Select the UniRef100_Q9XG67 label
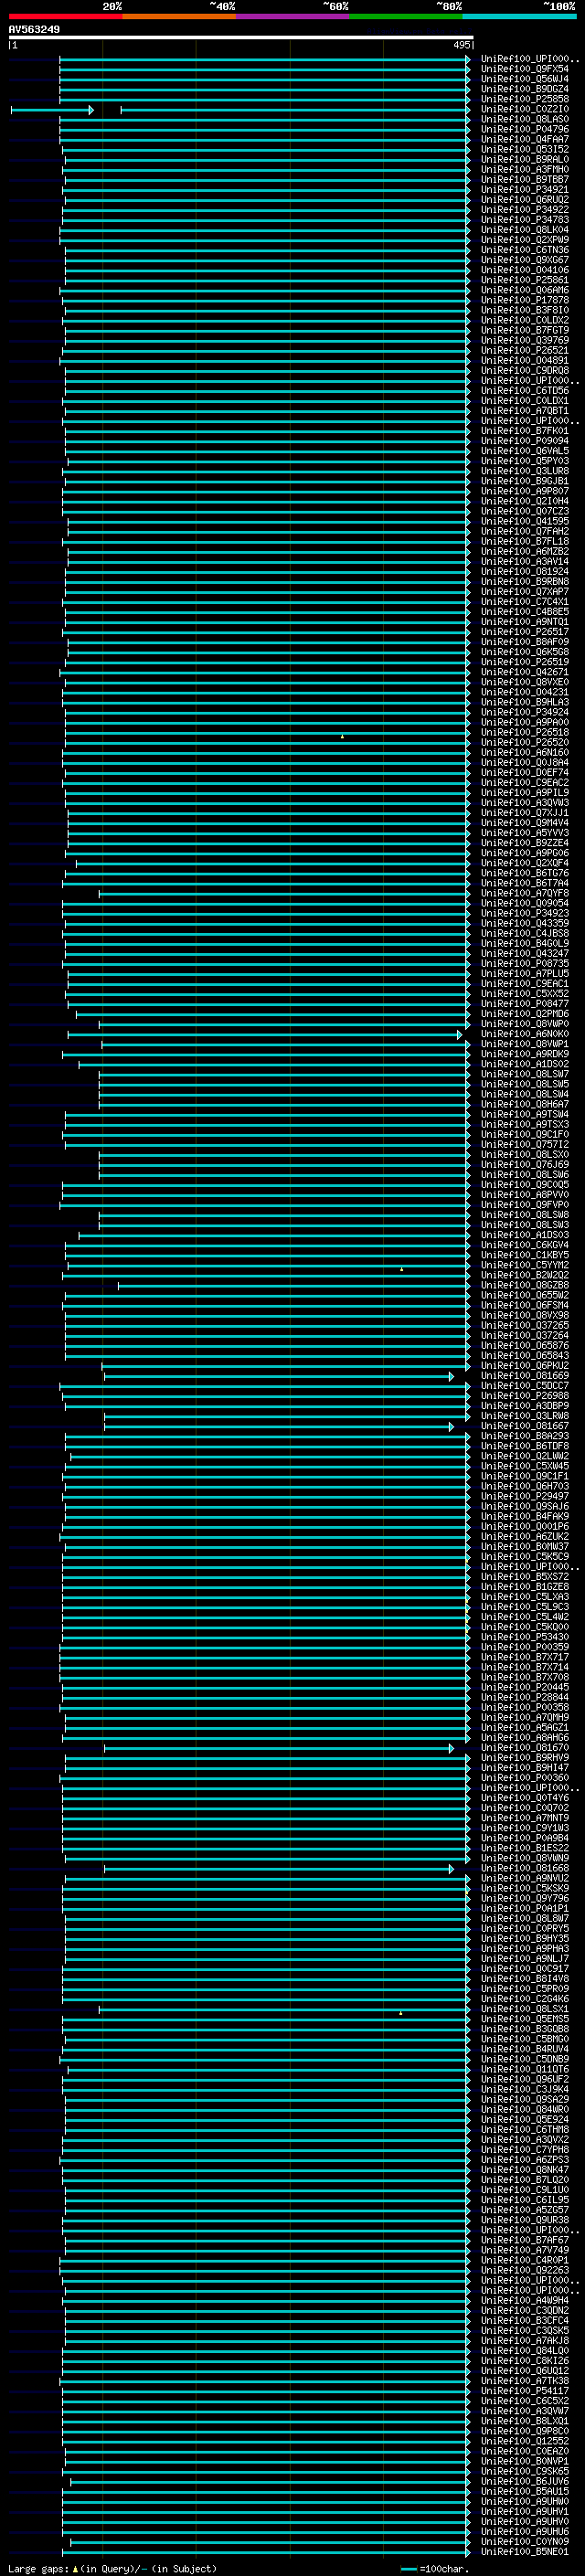Viewport: 585px width, 2576px height. [524, 260]
